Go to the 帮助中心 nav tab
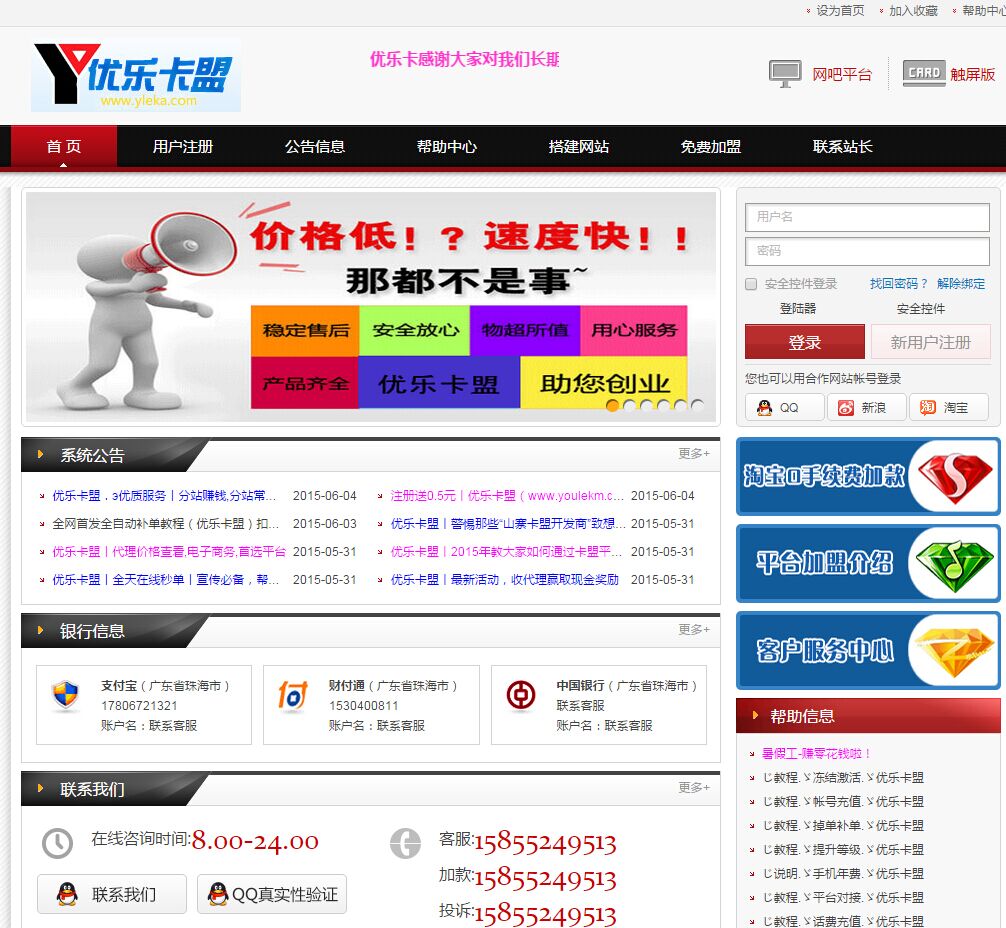The width and height of the screenshot is (1006, 928). pos(447,146)
